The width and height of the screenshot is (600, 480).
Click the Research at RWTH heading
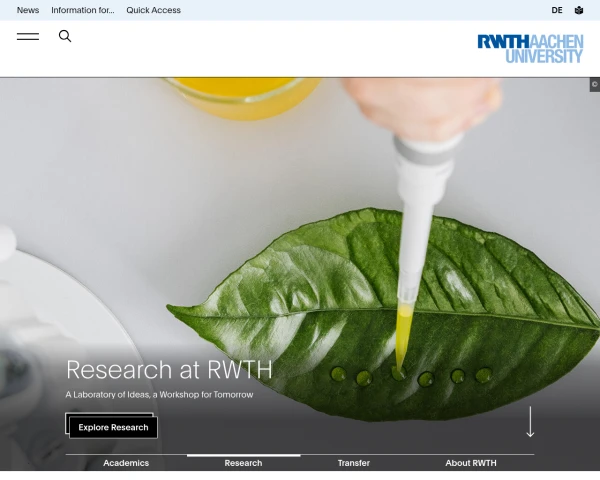coord(169,369)
